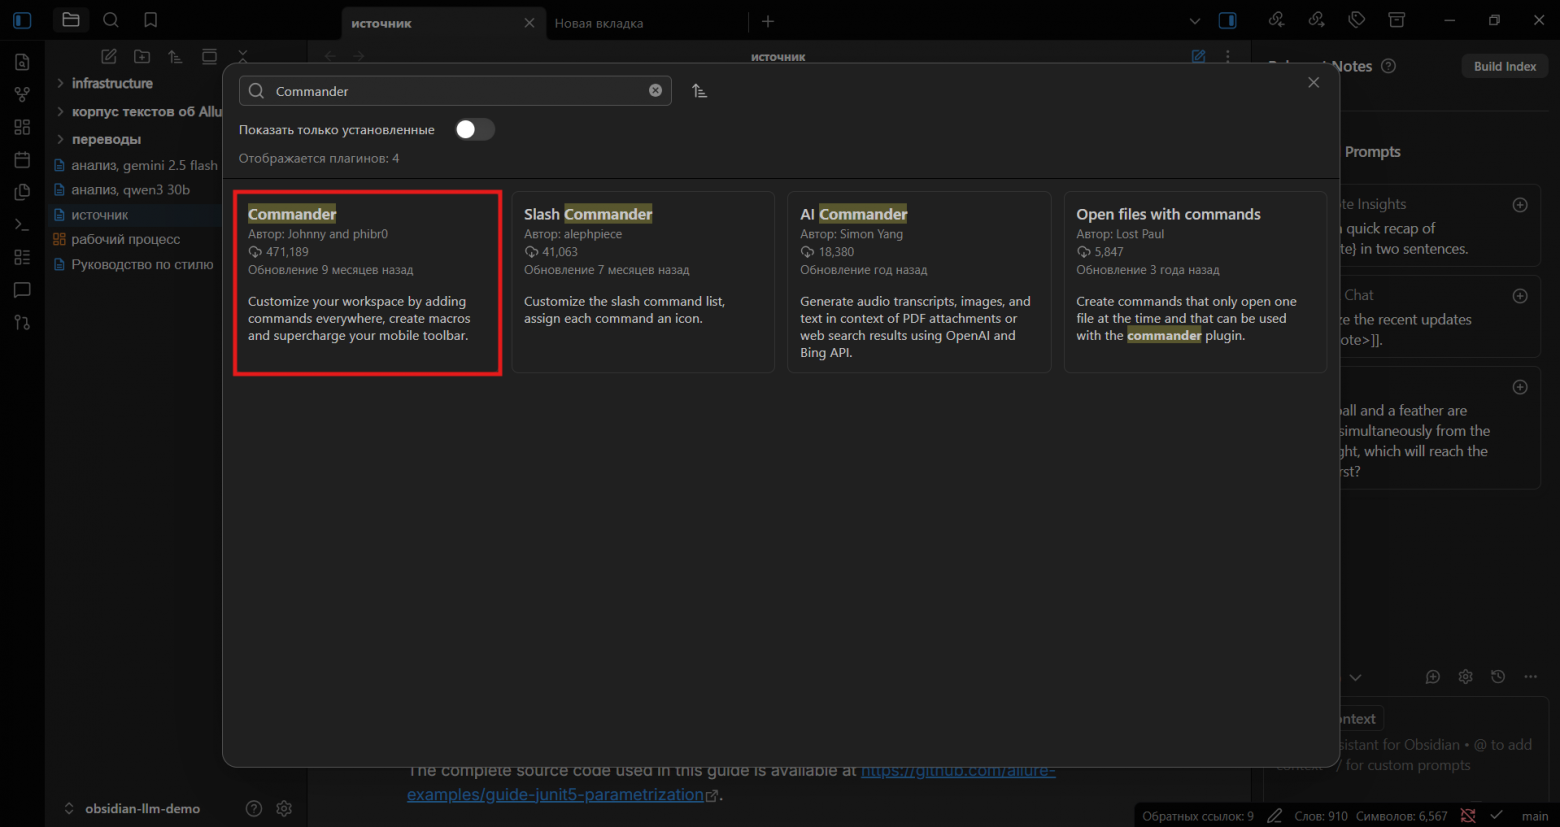
Task: Open the graph view ribbon icon
Action: pyautogui.click(x=22, y=95)
